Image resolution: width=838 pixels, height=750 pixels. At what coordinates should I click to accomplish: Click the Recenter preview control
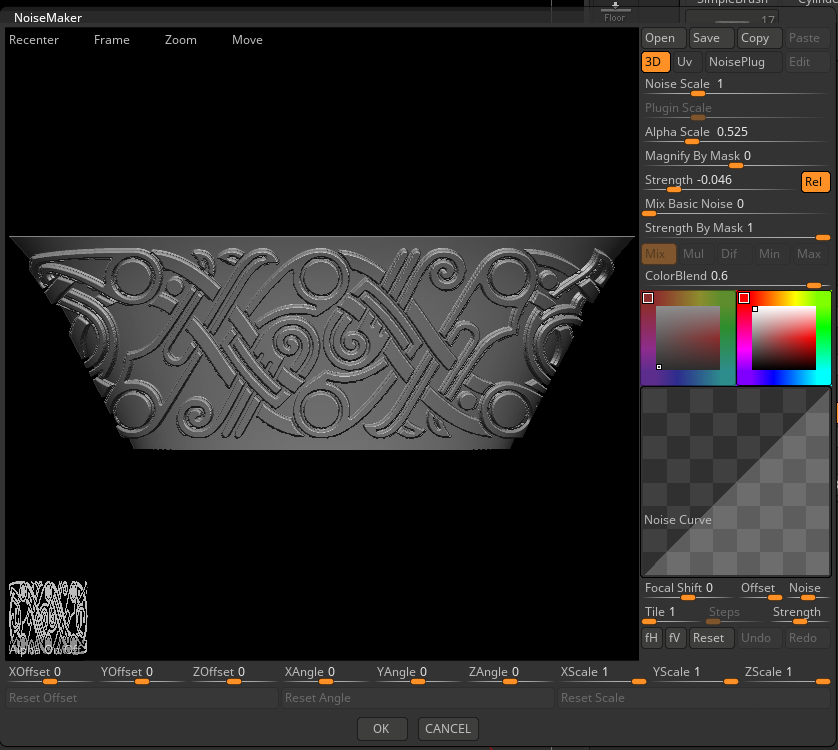click(34, 40)
